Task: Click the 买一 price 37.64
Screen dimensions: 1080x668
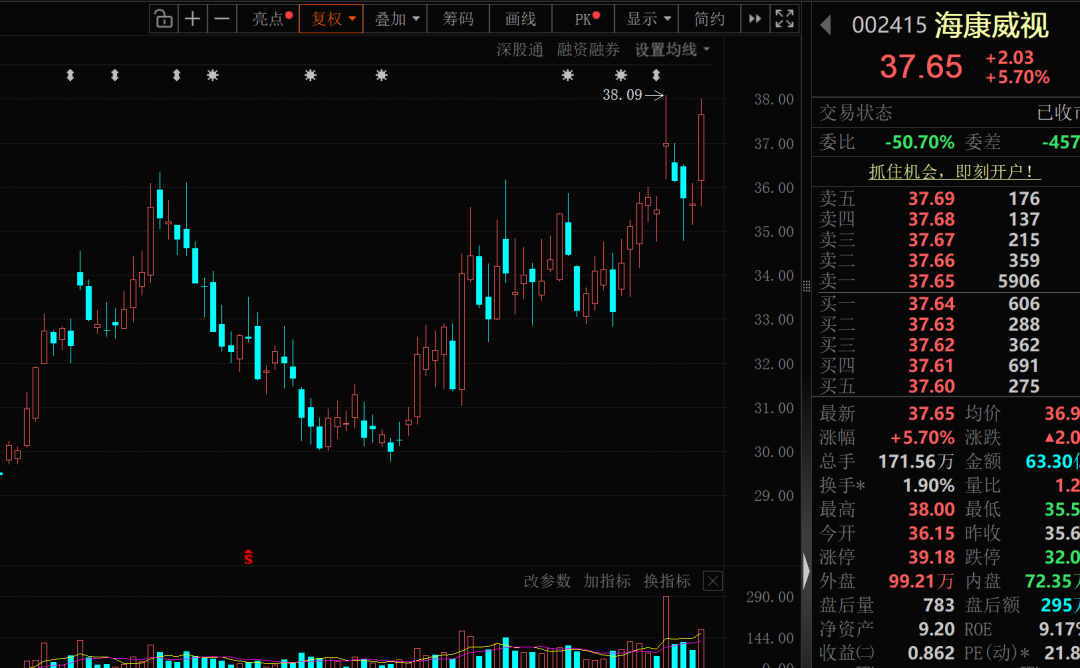Action: click(931, 304)
